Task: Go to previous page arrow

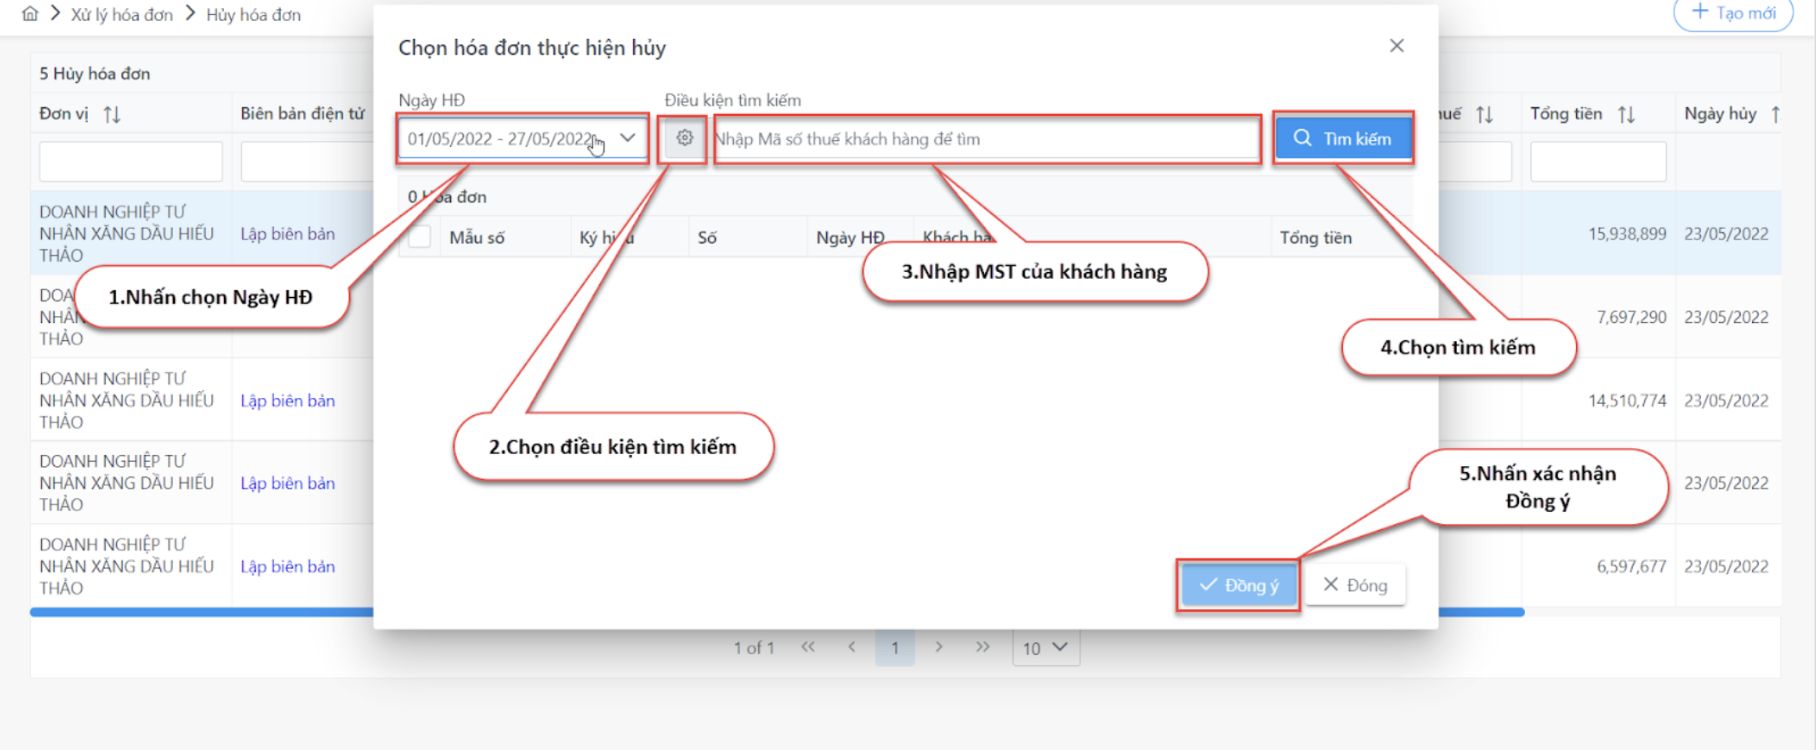Action: click(x=852, y=647)
